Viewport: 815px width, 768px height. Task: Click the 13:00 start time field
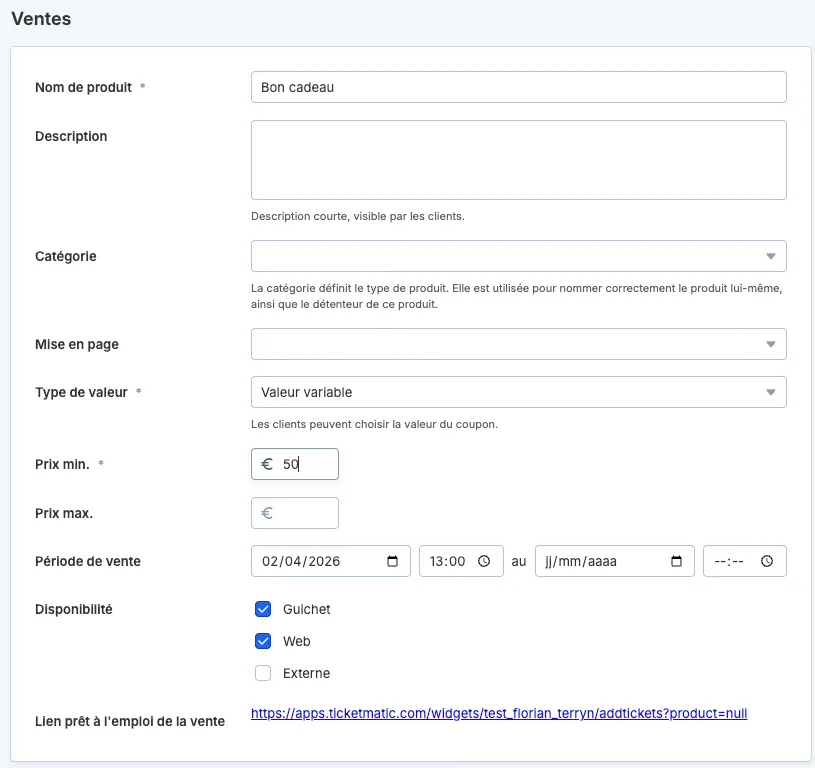click(x=461, y=561)
